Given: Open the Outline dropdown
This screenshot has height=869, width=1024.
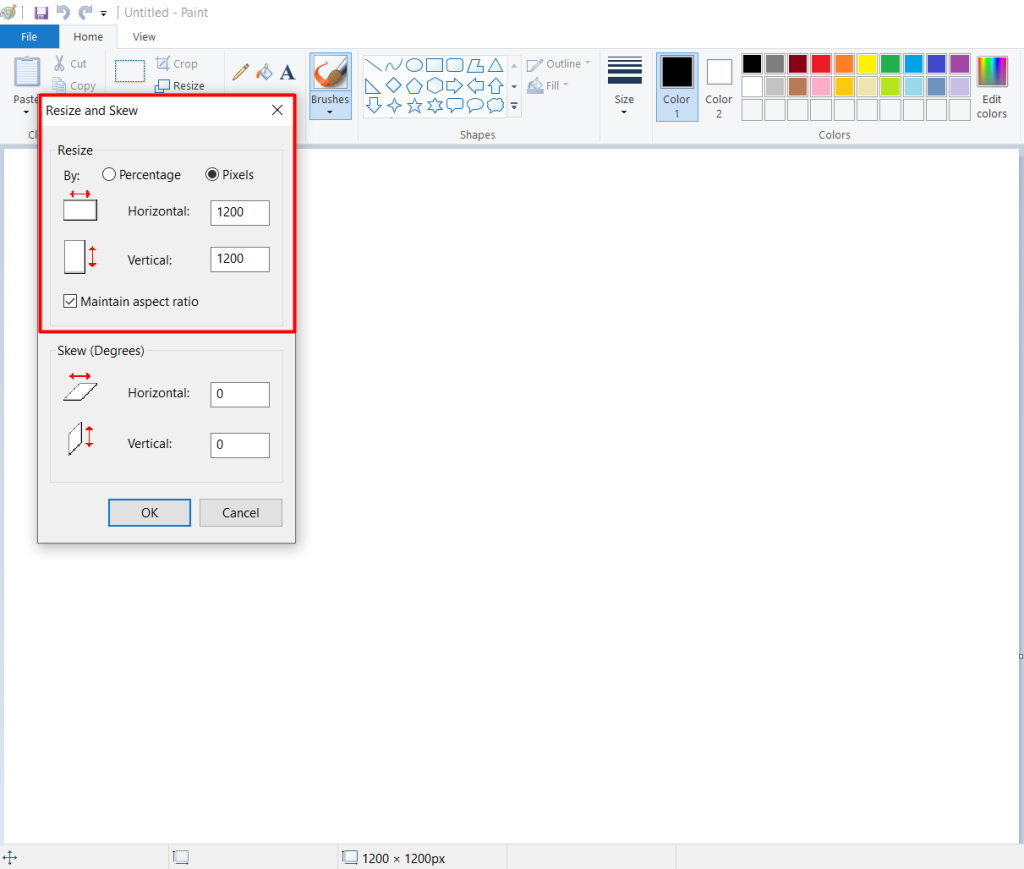Looking at the screenshot, I should 558,64.
